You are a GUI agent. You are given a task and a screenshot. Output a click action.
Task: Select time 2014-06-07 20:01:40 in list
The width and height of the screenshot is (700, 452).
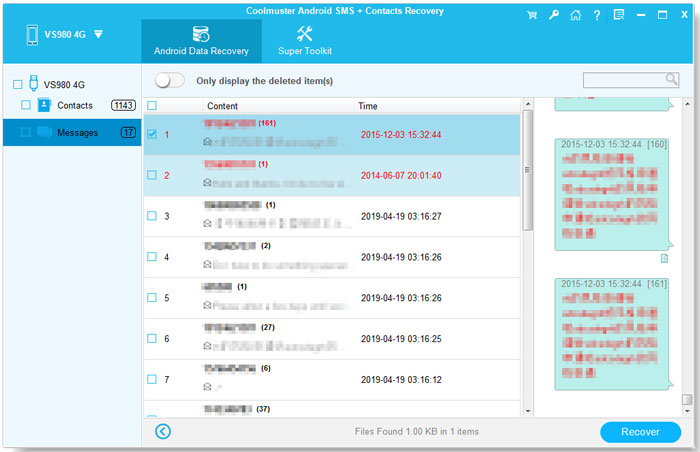pyautogui.click(x=401, y=176)
